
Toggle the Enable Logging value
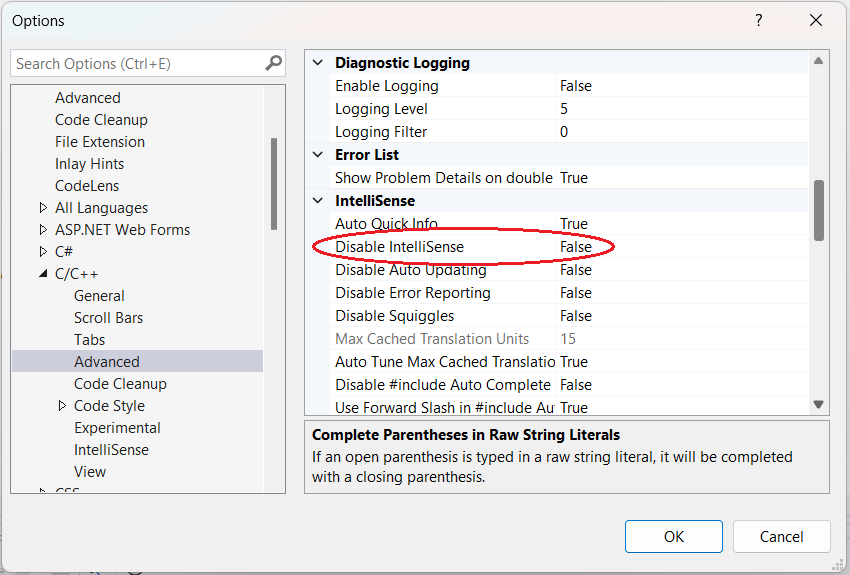pos(576,86)
